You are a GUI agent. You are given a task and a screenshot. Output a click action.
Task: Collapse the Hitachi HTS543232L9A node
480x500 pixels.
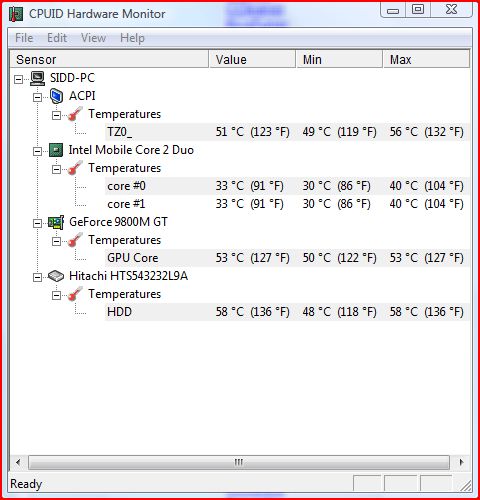click(x=37, y=277)
